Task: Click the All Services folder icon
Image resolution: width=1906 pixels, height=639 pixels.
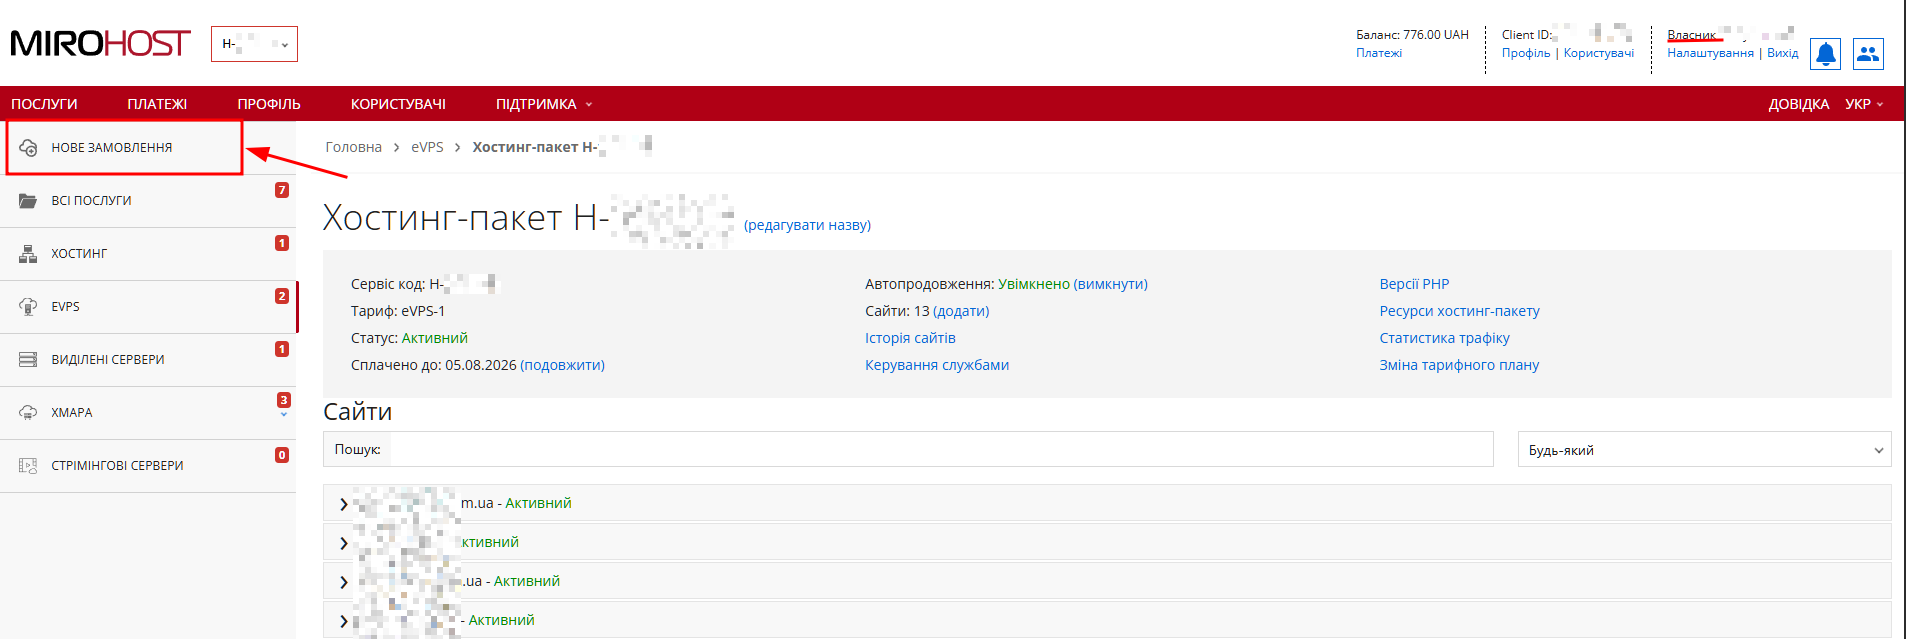Action: (x=28, y=201)
